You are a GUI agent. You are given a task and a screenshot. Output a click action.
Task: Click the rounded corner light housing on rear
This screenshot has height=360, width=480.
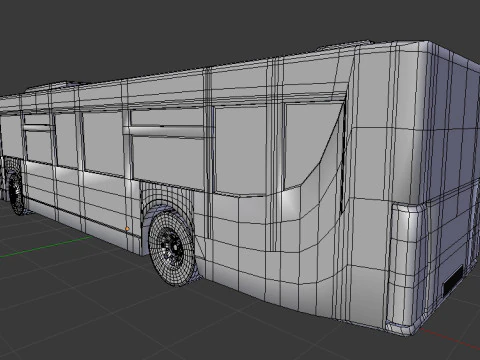click(x=405, y=268)
